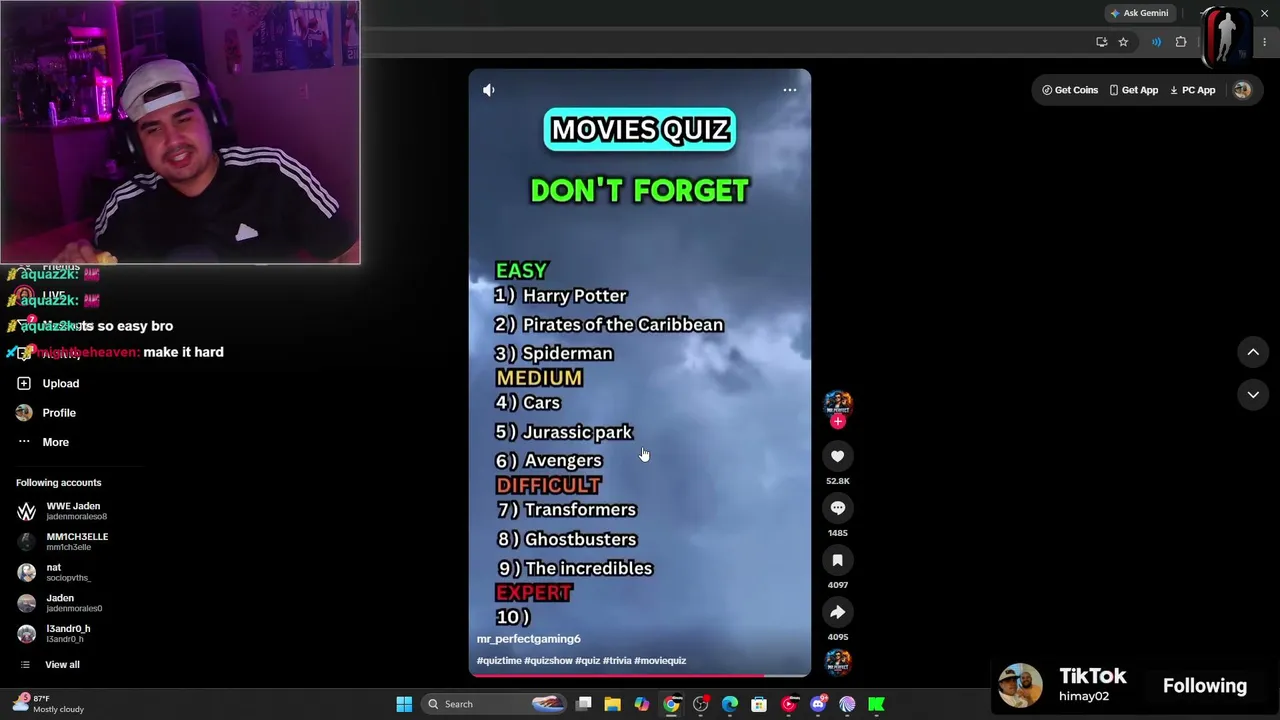Click the #moviequiz hashtag
Image resolution: width=1280 pixels, height=720 pixels.
coord(660,661)
